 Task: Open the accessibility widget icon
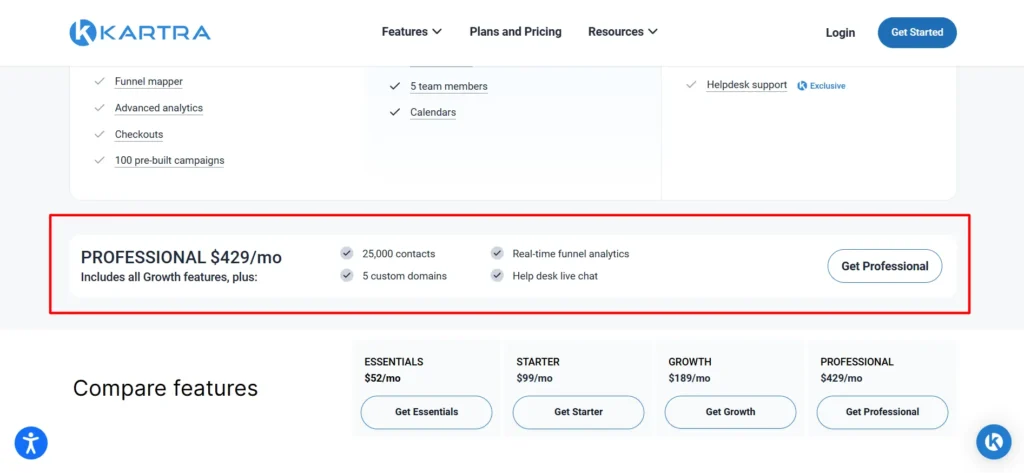point(31,442)
